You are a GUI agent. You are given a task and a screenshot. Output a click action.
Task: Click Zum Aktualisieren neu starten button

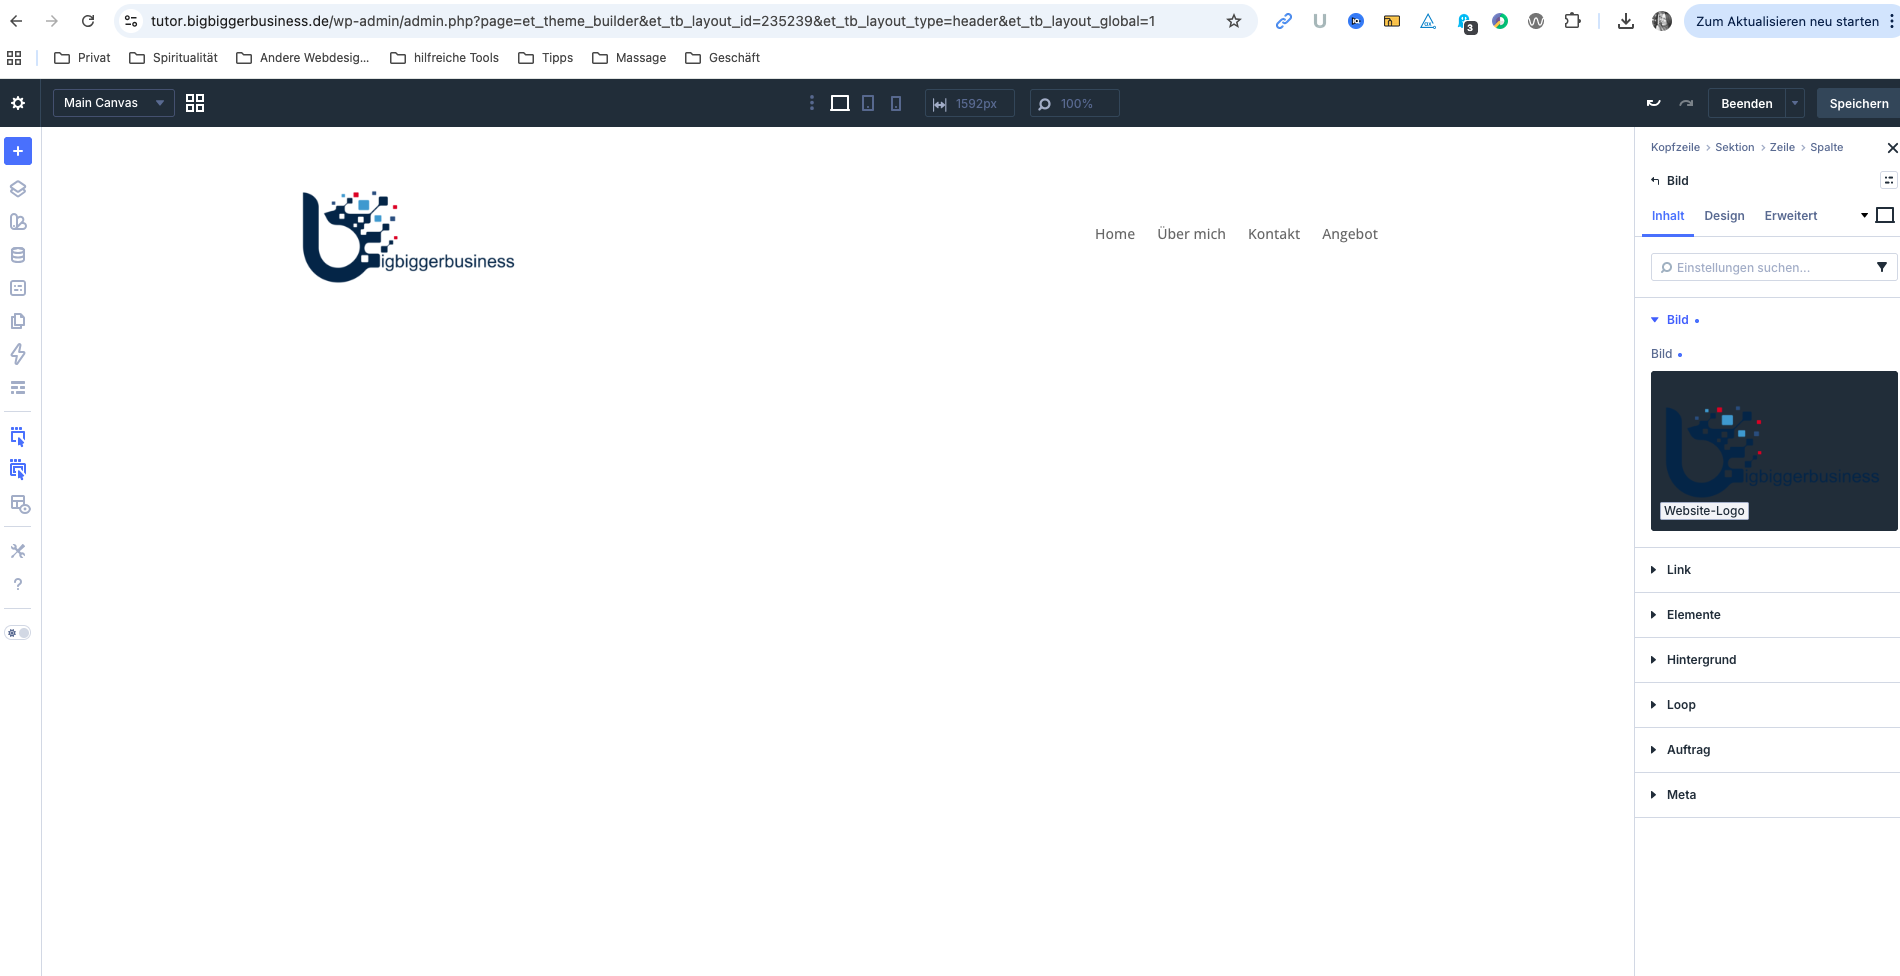pyautogui.click(x=1787, y=21)
